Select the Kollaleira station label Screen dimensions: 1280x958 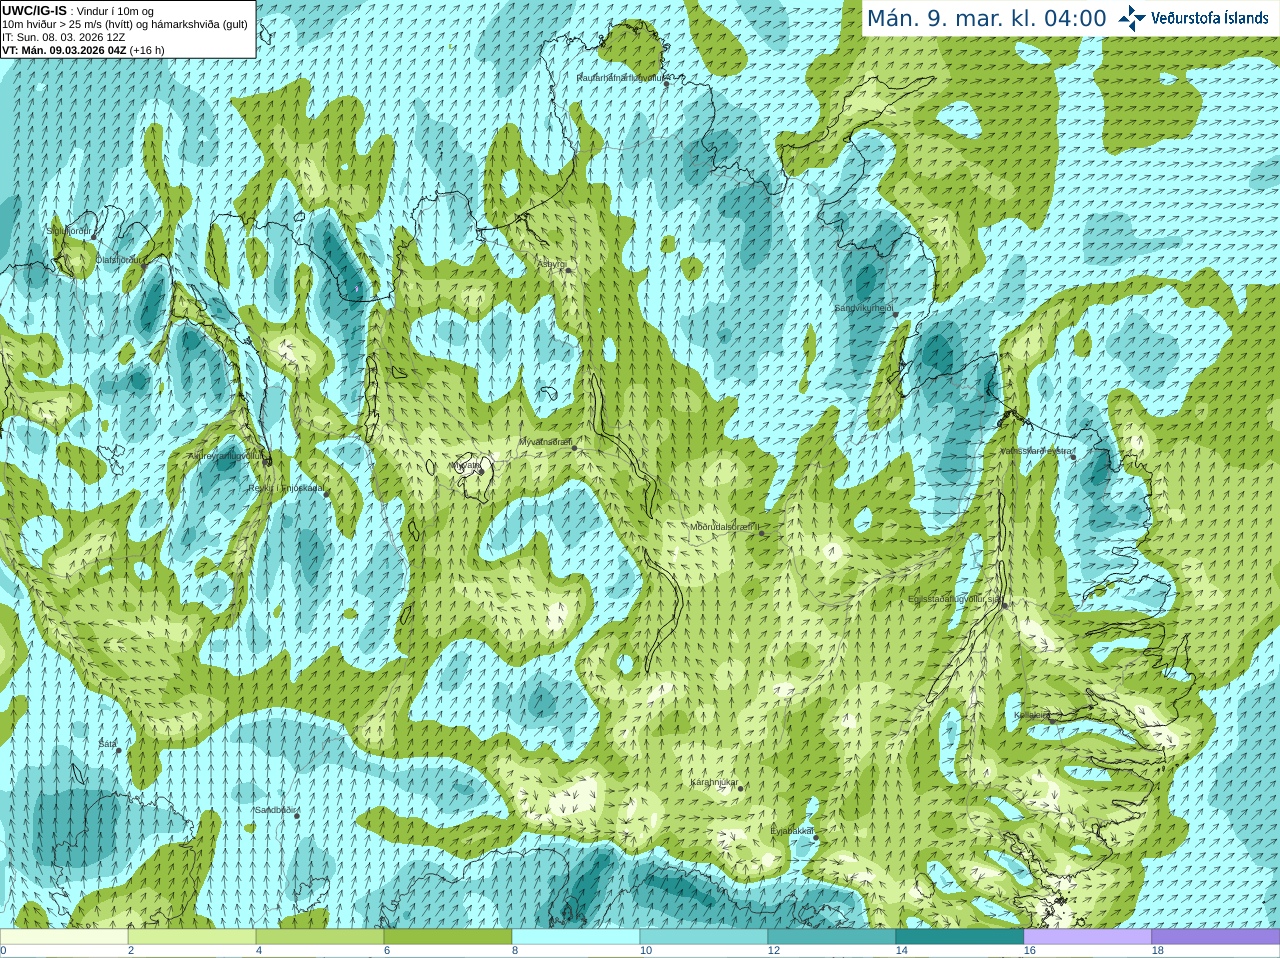[1032, 715]
